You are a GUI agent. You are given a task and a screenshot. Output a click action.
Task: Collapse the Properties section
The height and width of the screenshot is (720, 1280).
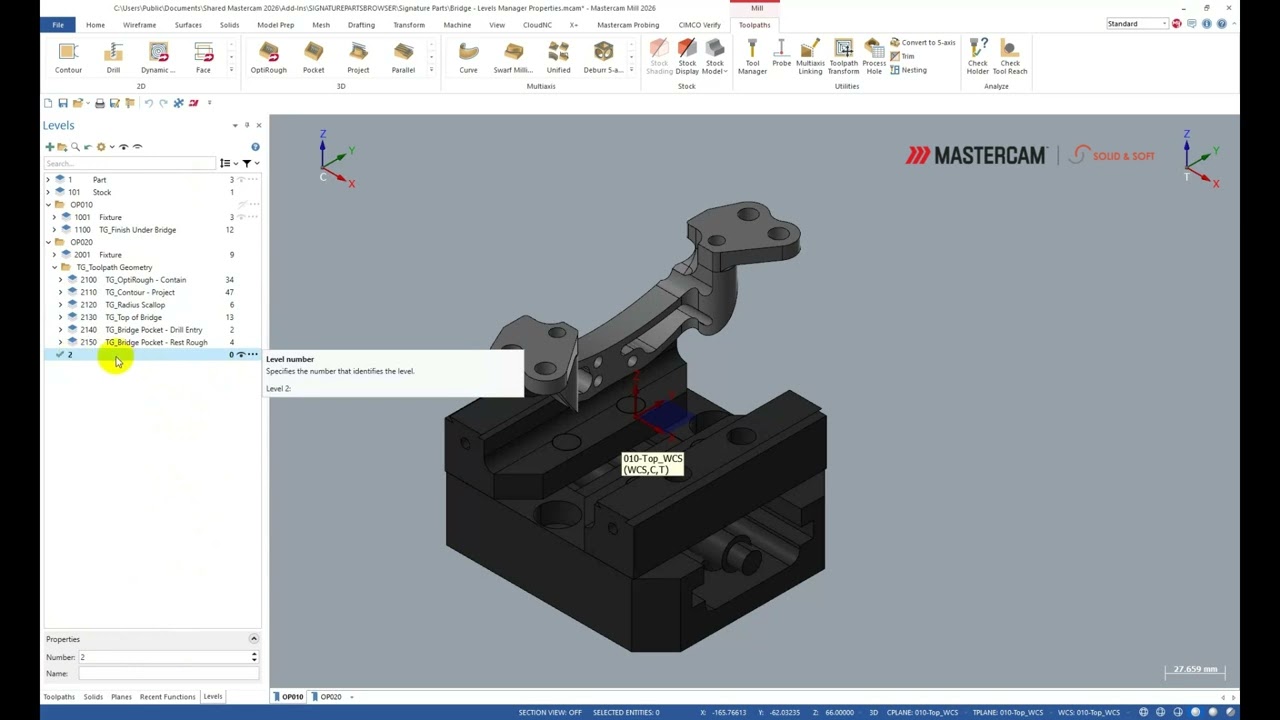253,639
